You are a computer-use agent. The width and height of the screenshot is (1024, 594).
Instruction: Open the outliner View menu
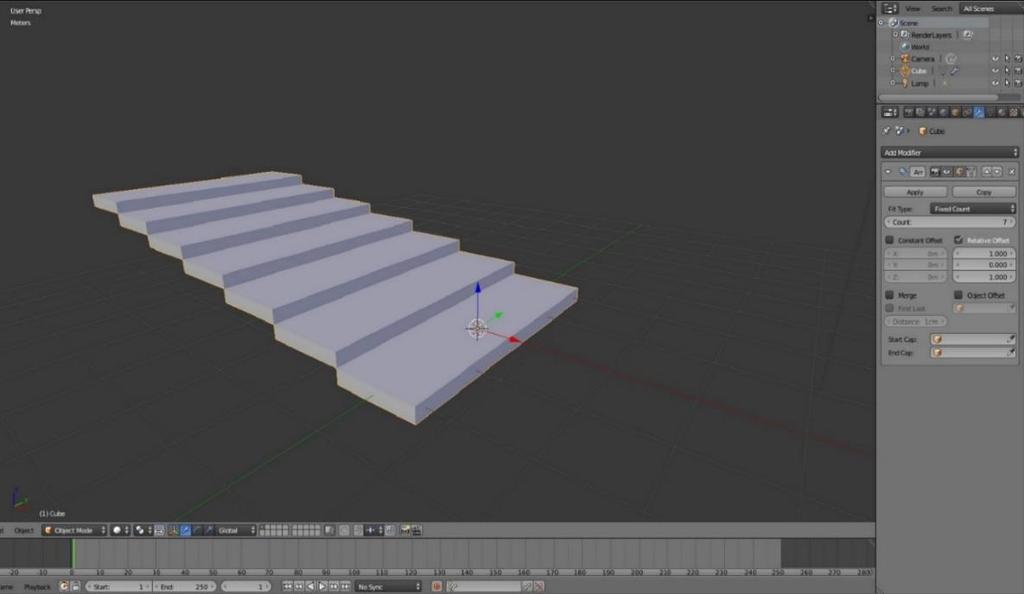912,8
